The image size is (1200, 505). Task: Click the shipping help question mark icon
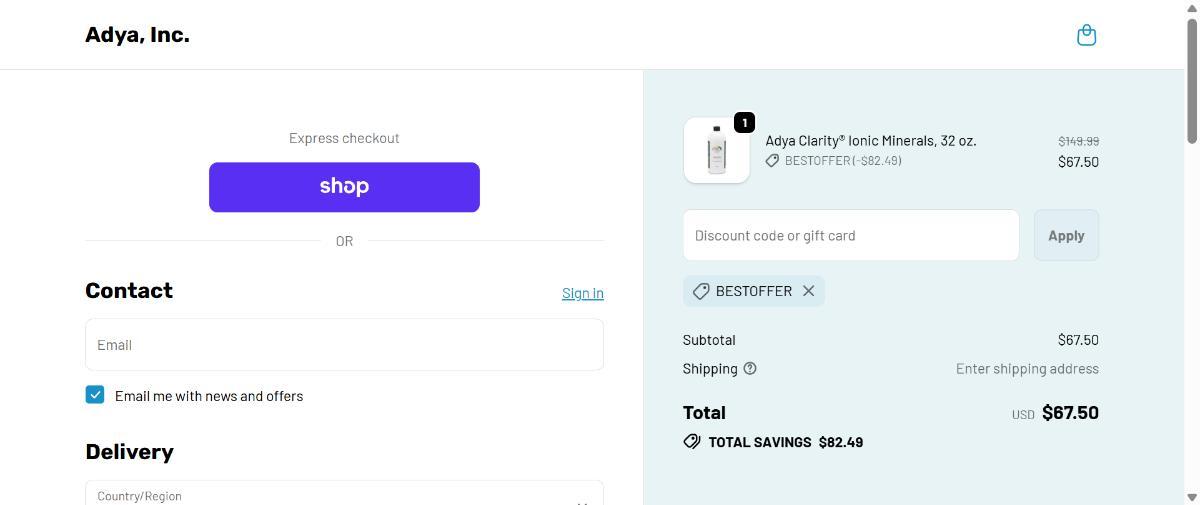tap(750, 368)
